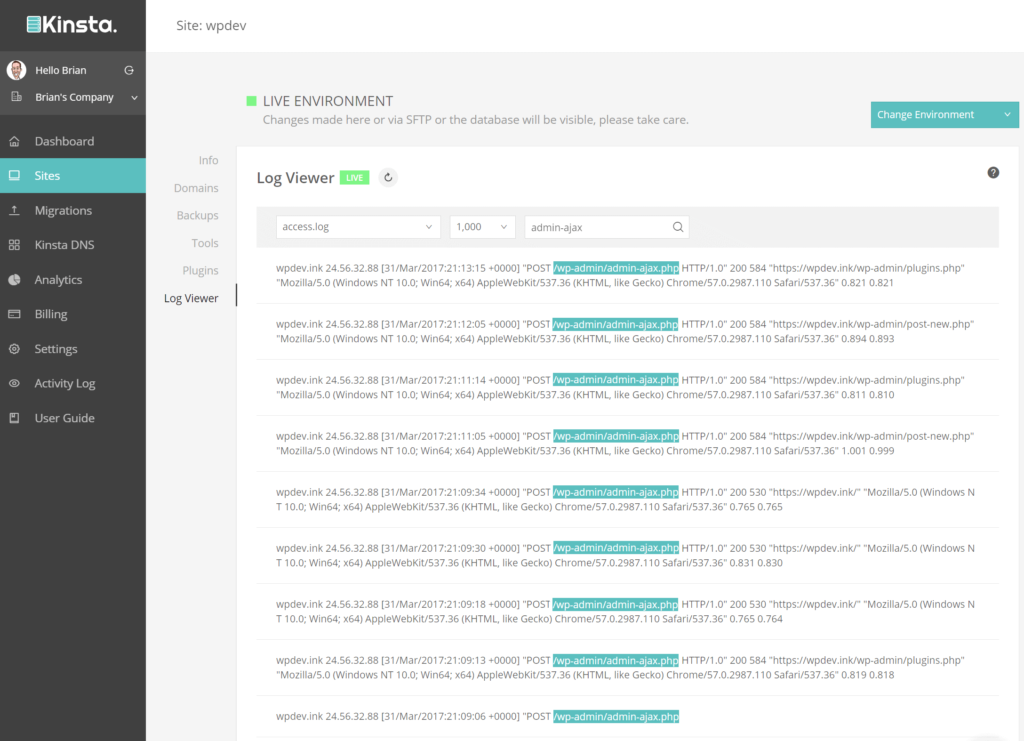Open the Backups tab
Viewport: 1024px width, 741px height.
point(197,215)
